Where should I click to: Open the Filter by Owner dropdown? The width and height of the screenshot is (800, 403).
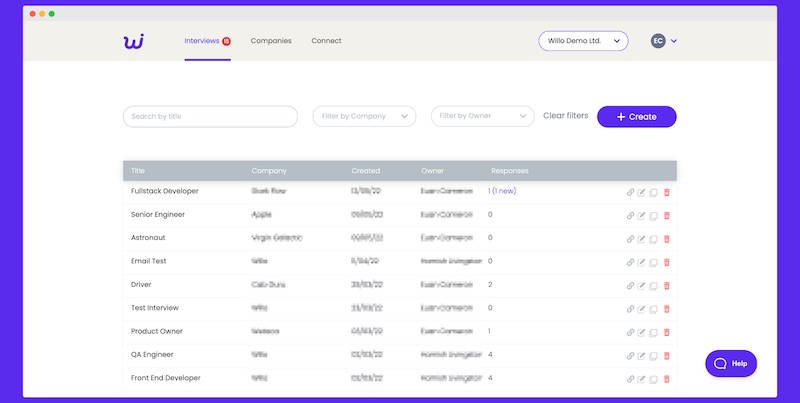[x=483, y=116]
